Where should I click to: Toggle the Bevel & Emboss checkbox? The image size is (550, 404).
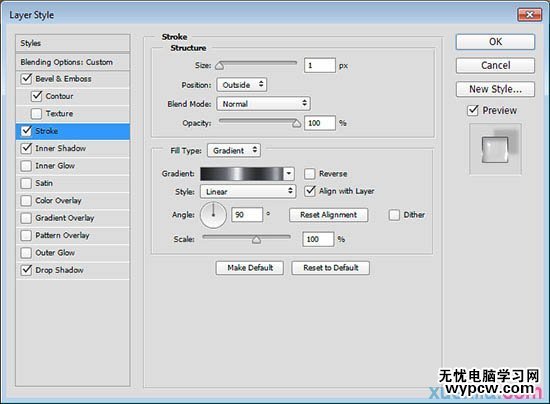click(x=27, y=79)
